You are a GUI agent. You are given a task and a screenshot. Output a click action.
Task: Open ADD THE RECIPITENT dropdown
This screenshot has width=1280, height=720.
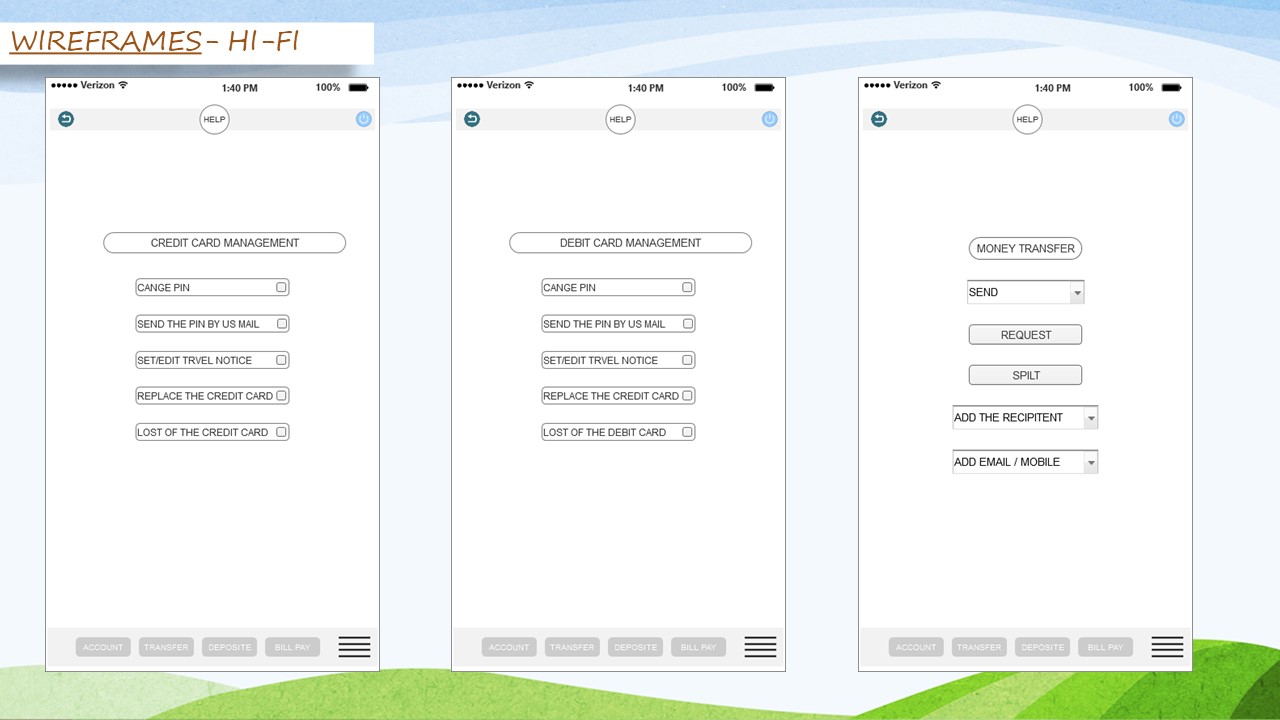click(x=1090, y=418)
